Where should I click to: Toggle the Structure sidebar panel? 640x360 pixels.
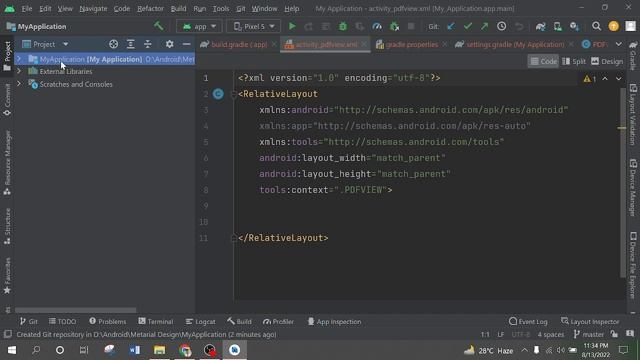click(x=7, y=226)
